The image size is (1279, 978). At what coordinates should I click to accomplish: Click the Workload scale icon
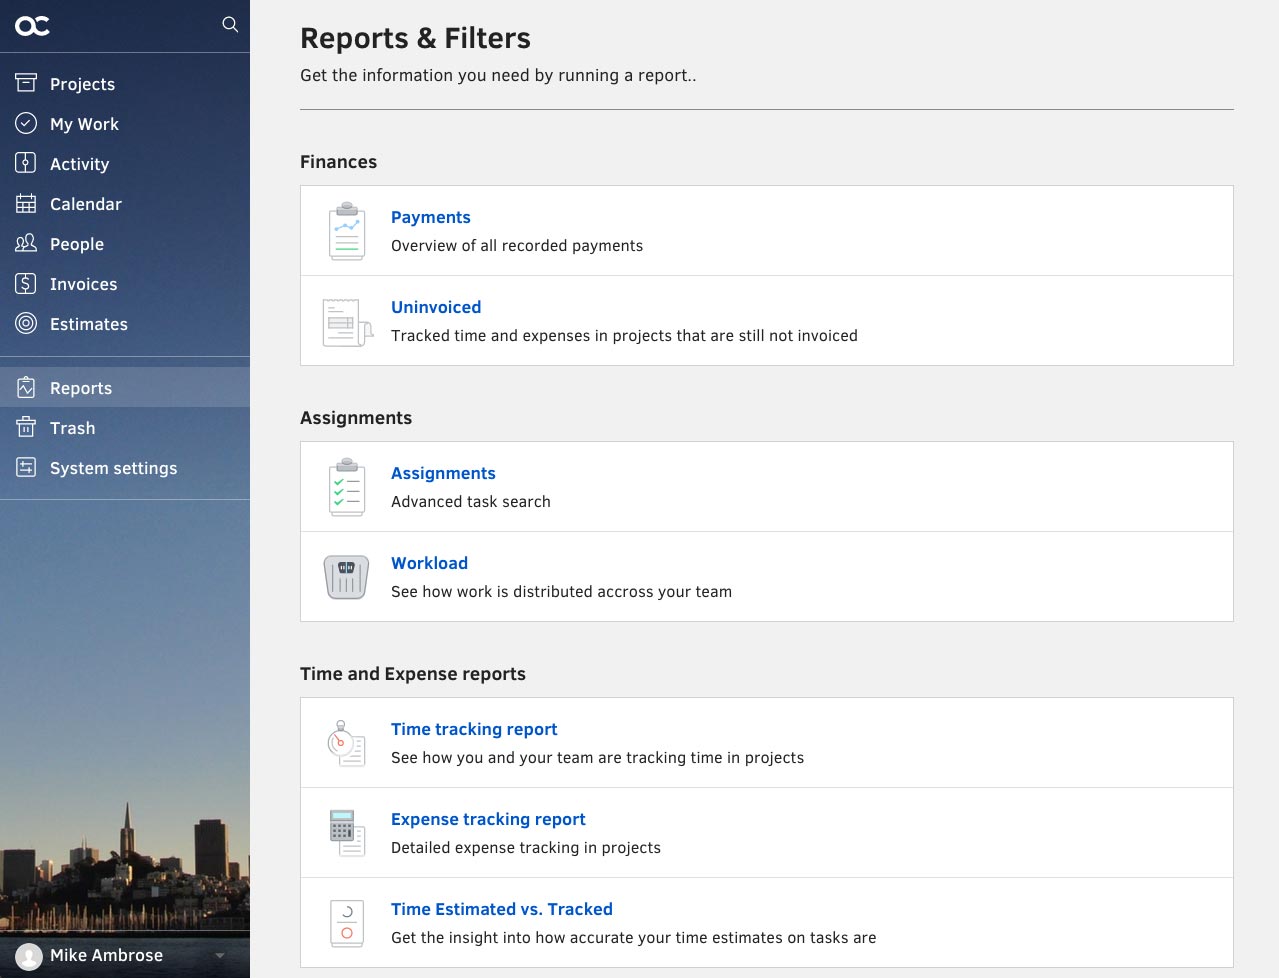pyautogui.click(x=346, y=577)
